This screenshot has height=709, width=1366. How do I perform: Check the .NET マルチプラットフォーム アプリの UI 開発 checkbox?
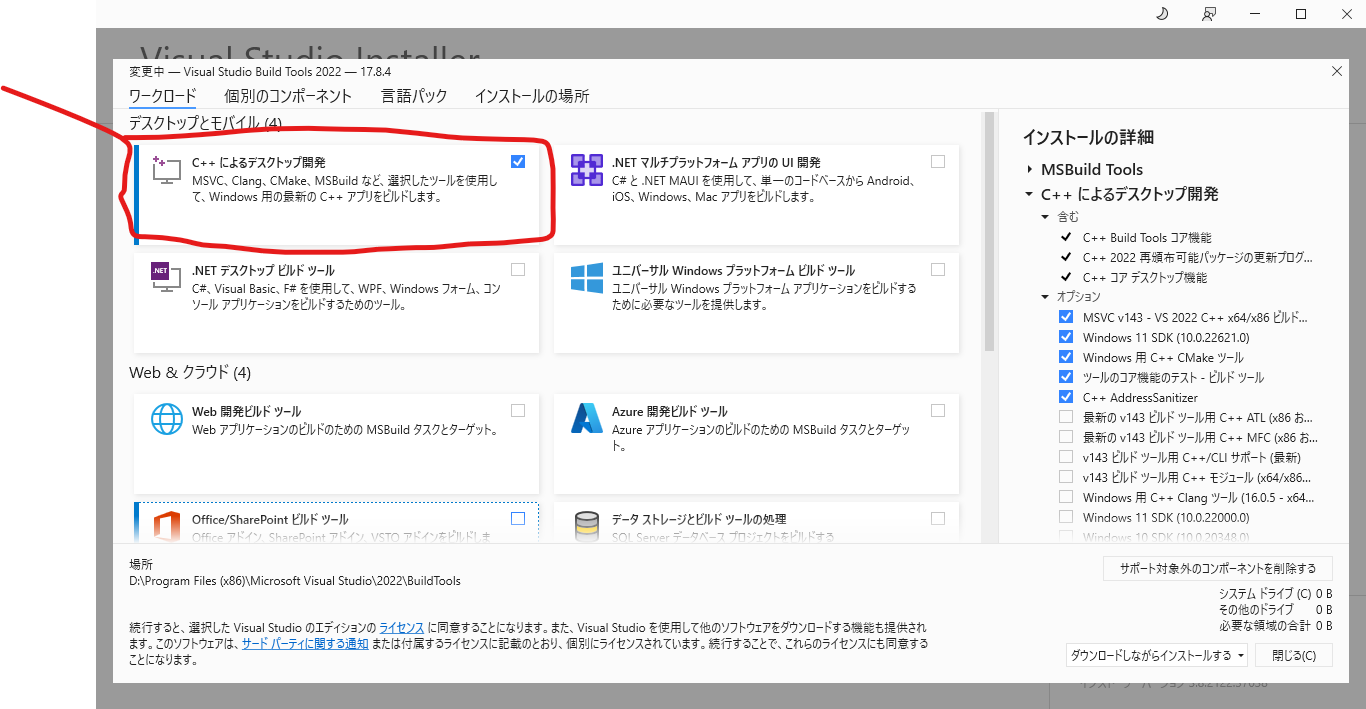point(937,161)
